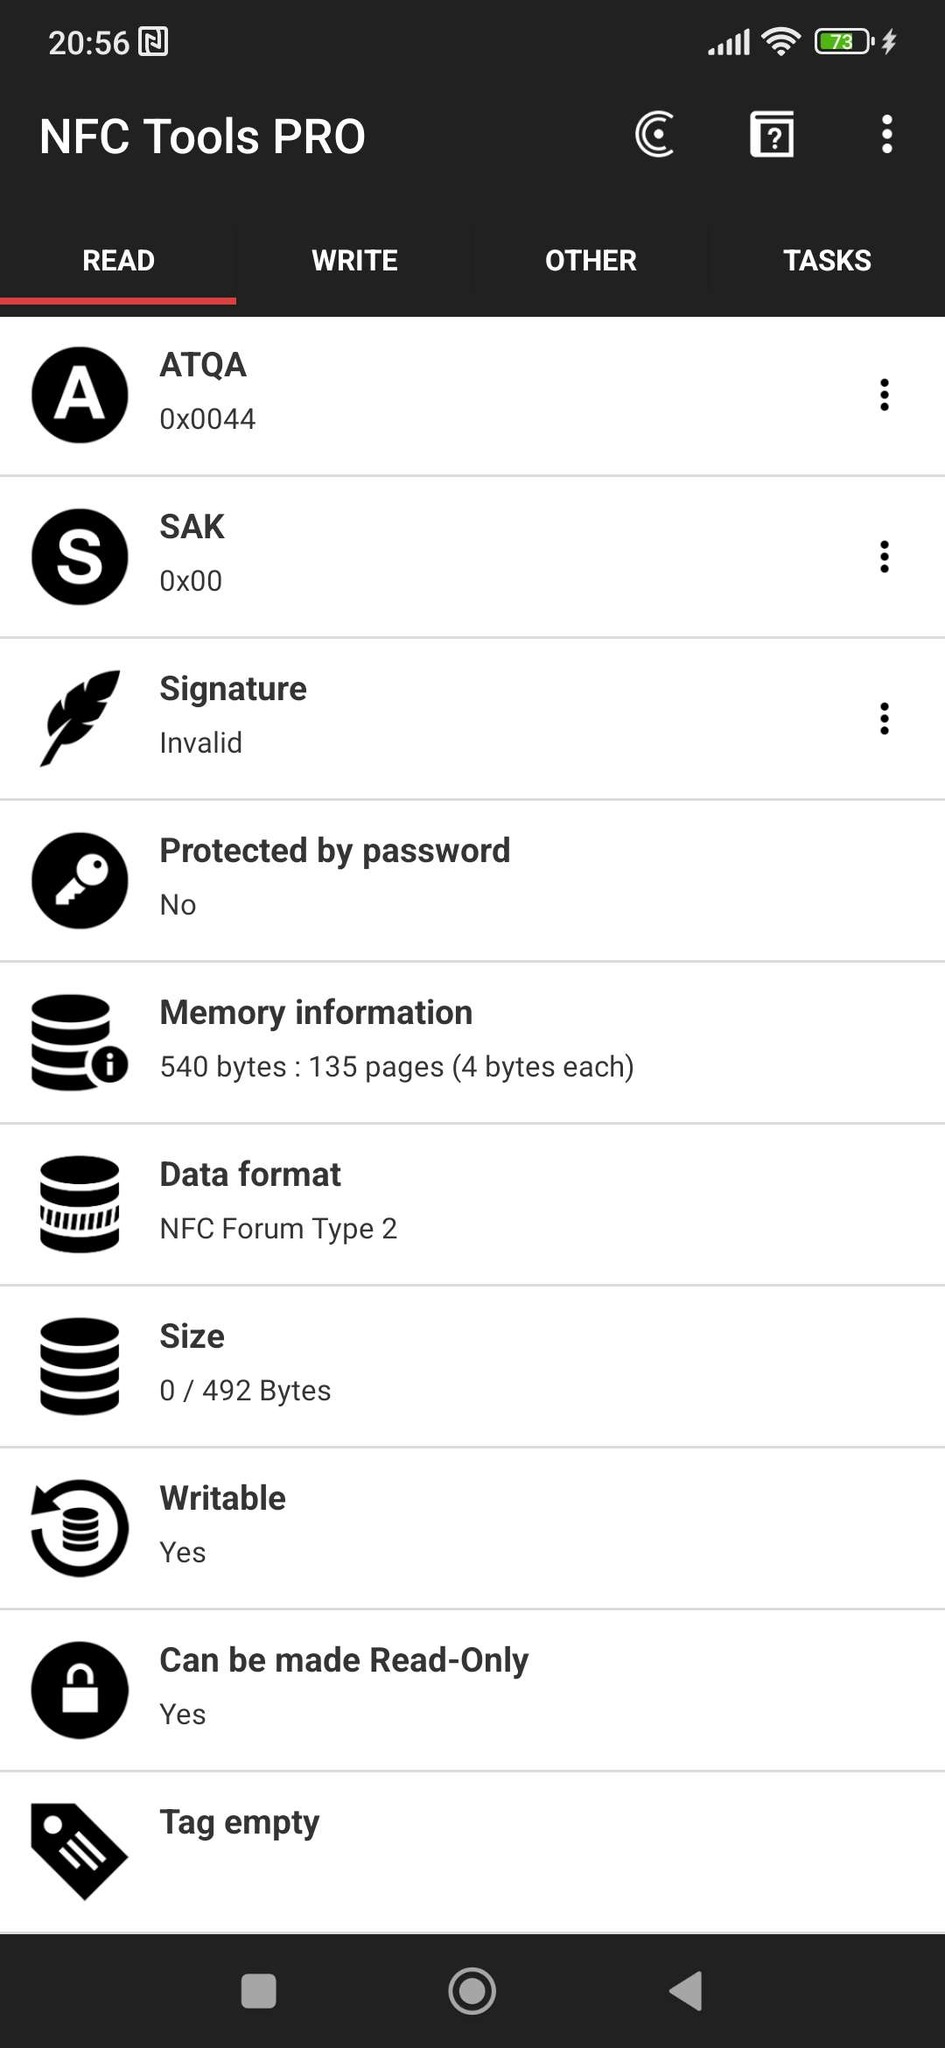The width and height of the screenshot is (945, 2048).
Task: Tap the Tag empty entry
Action: tap(472, 1850)
